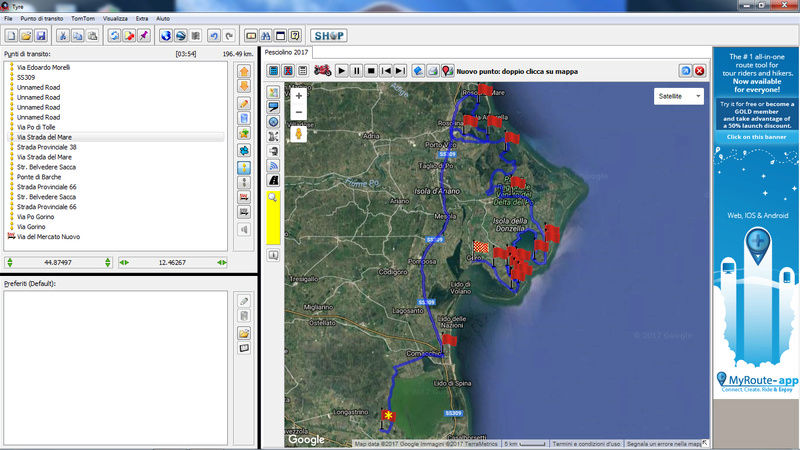
Task: Click the blue refresh arrows icon
Action: click(x=114, y=36)
